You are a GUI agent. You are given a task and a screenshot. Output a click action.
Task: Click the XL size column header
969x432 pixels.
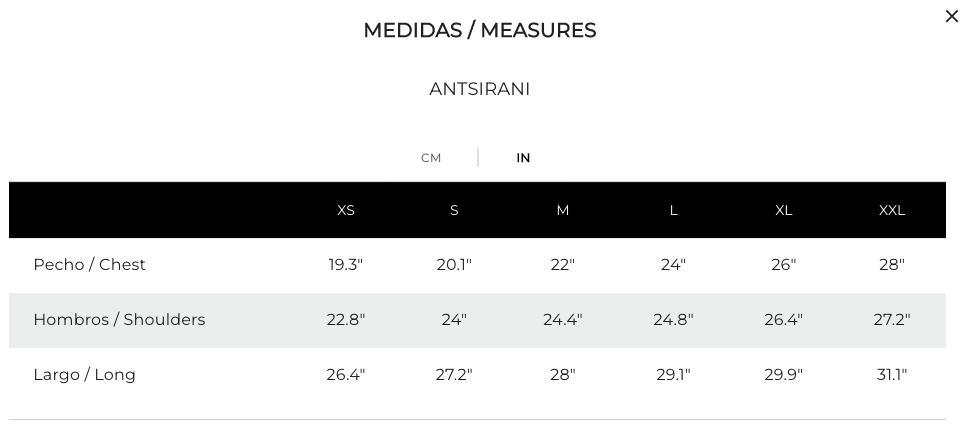784,211
